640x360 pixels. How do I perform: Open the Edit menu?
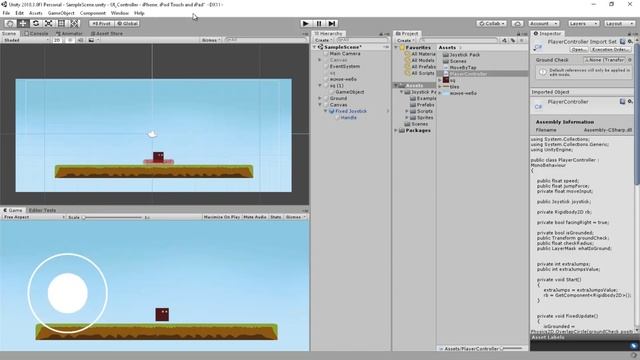pyautogui.click(x=19, y=13)
